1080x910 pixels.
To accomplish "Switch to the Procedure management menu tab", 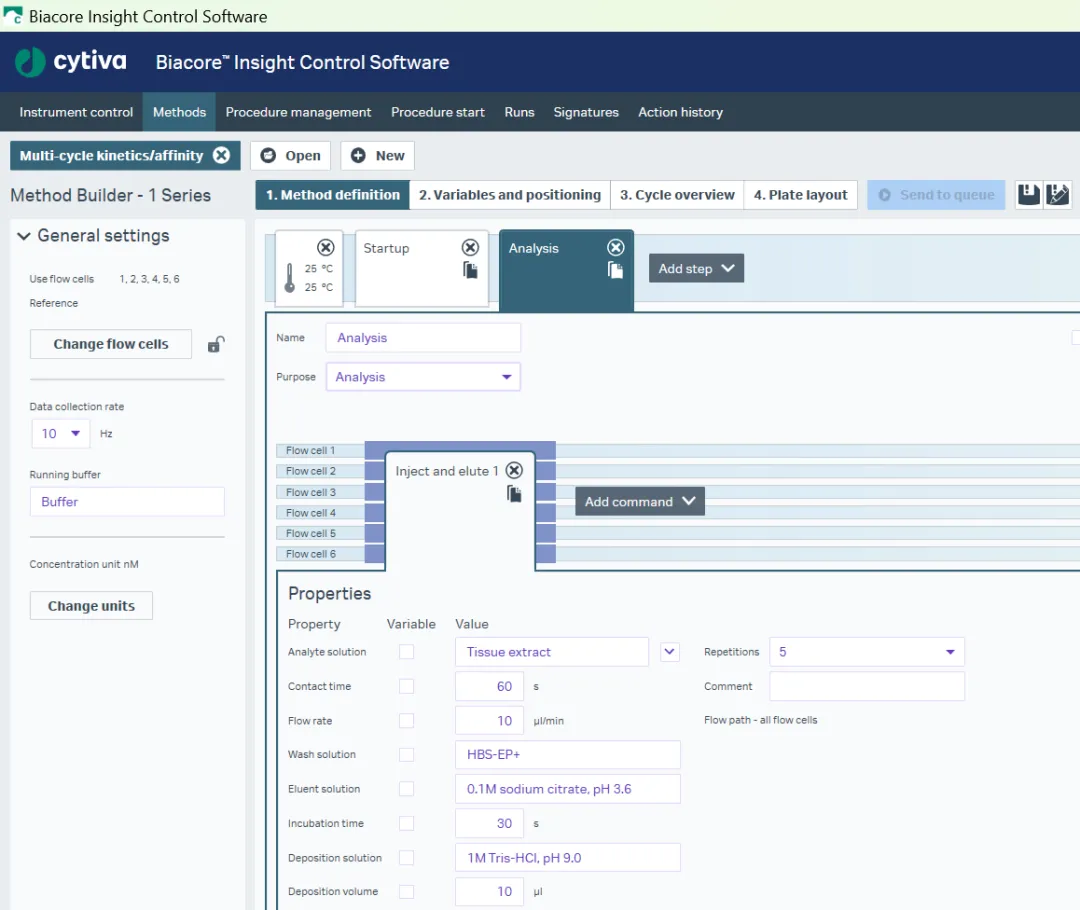I will click(x=298, y=112).
